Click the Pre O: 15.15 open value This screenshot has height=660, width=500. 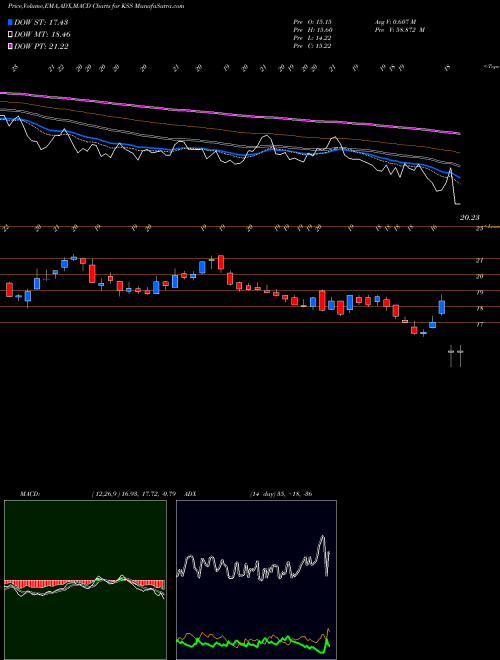click(x=312, y=21)
